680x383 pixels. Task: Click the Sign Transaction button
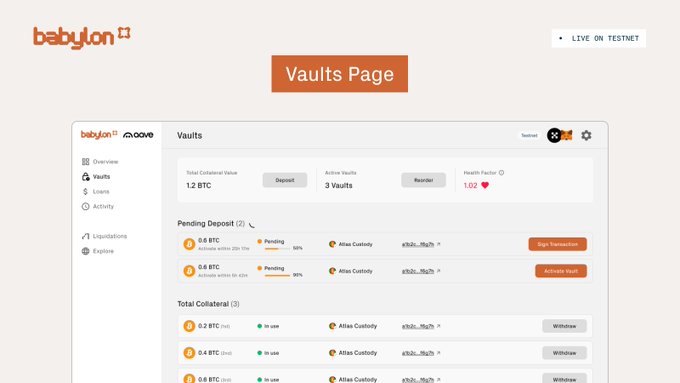557,244
